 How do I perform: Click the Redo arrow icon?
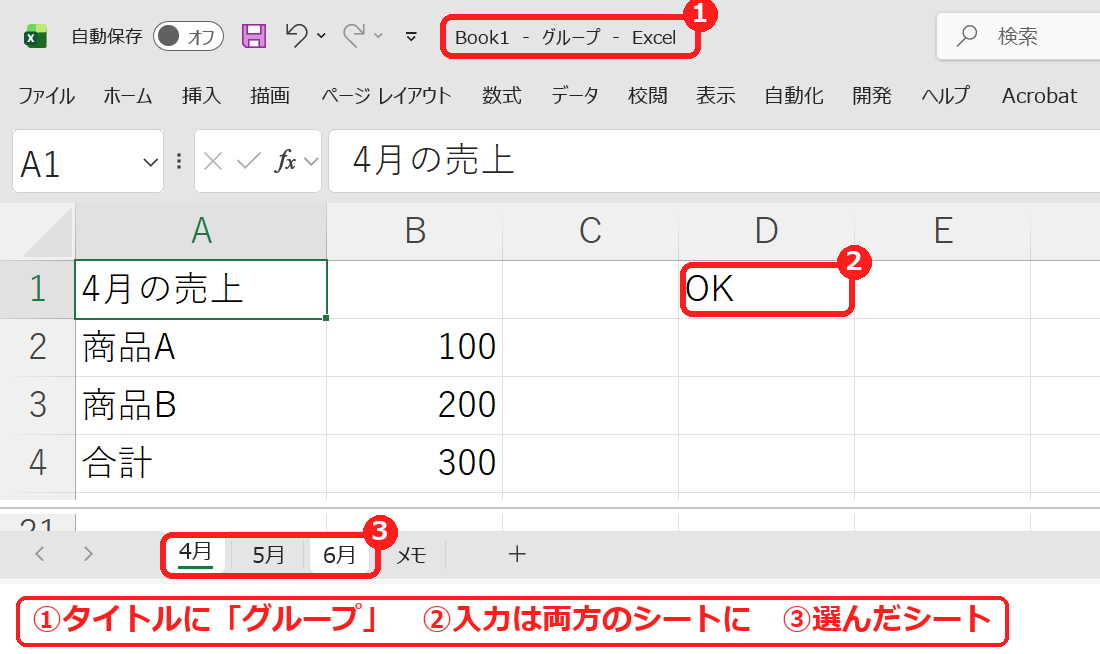(354, 35)
